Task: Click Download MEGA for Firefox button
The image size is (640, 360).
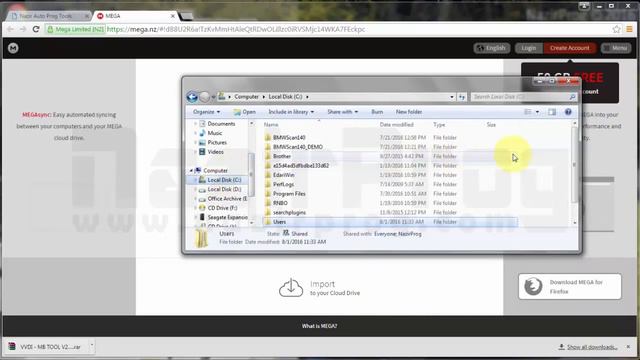Action: coord(570,287)
